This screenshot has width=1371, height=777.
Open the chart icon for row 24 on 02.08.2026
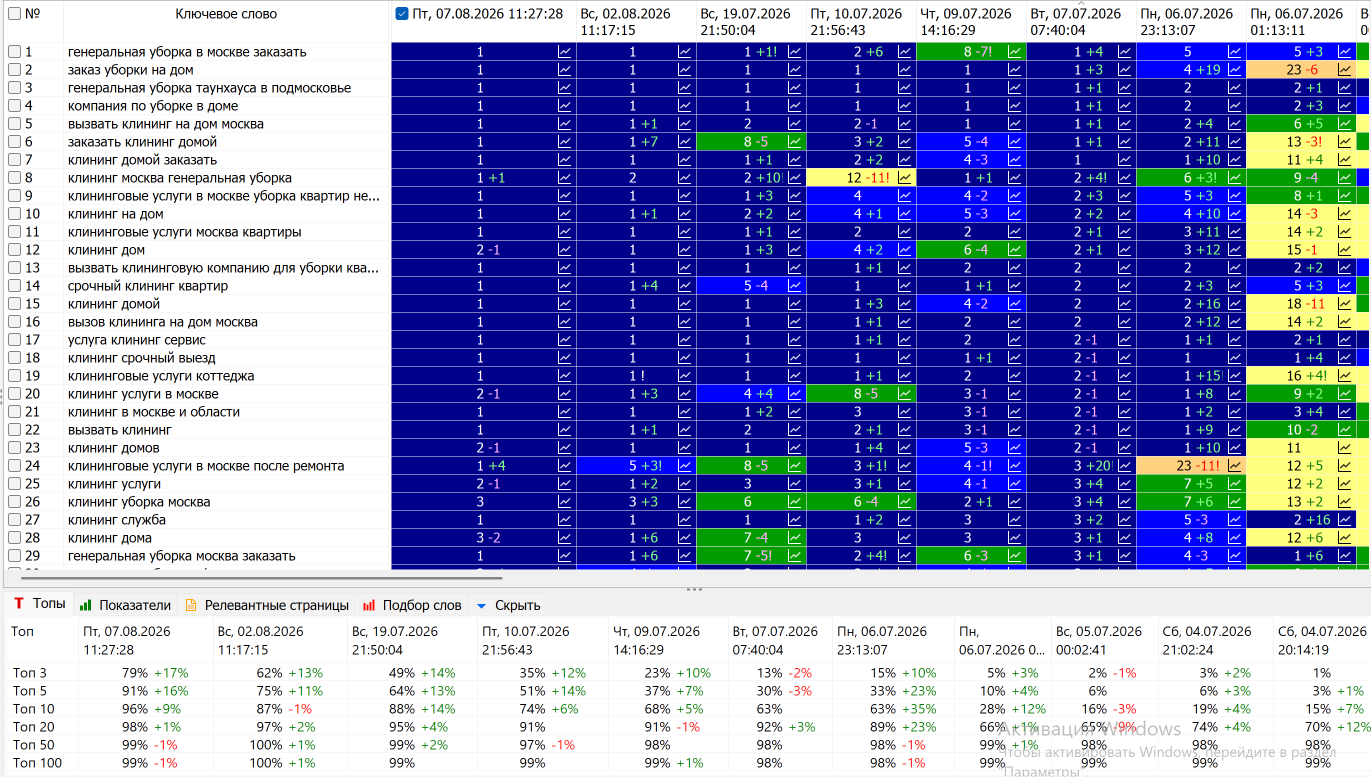point(685,466)
